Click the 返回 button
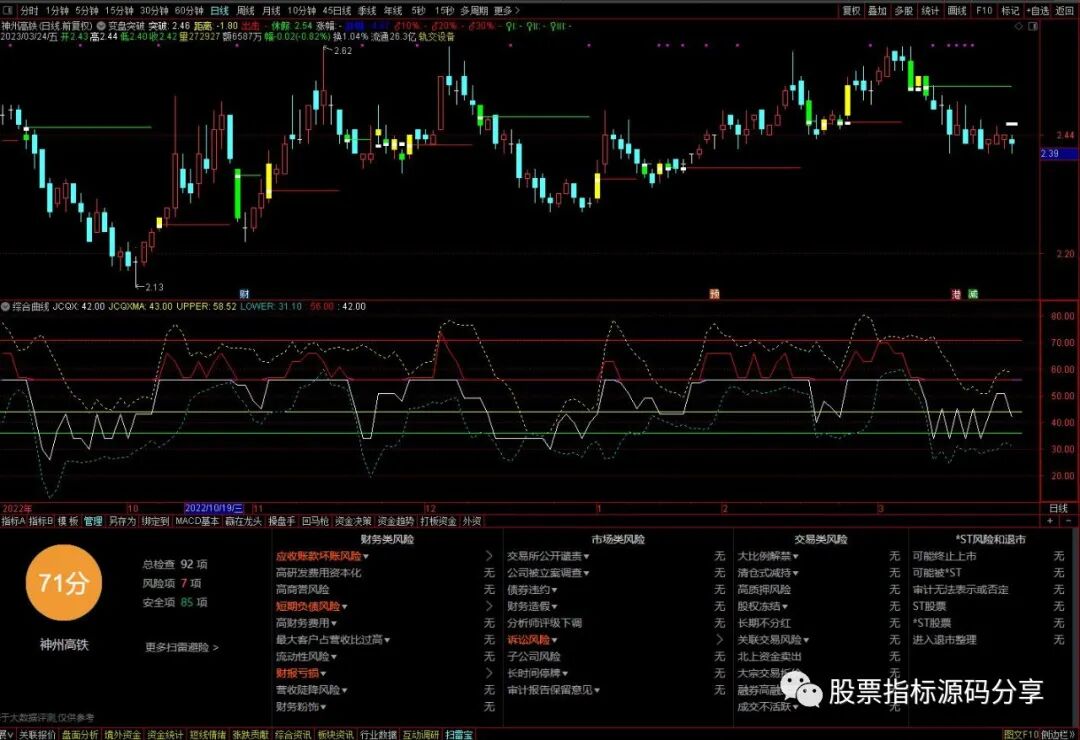Screen dimensions: 1080x740 [1065, 10]
